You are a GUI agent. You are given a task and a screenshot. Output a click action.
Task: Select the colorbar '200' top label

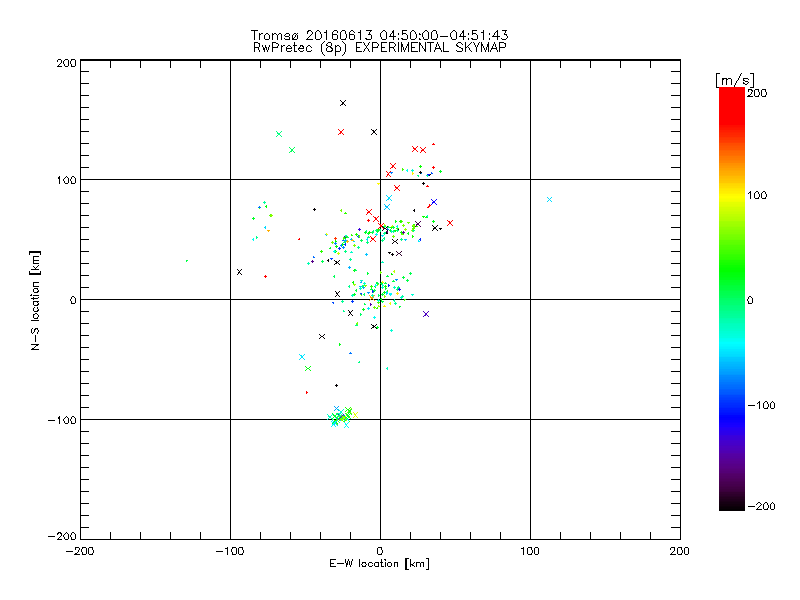tap(757, 93)
